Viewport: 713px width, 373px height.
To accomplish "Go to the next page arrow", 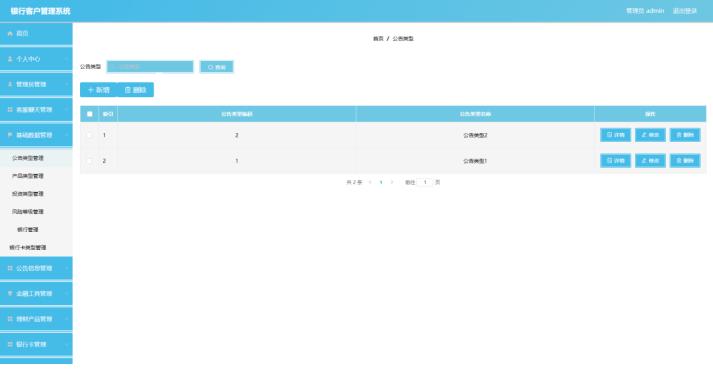I will [392, 182].
